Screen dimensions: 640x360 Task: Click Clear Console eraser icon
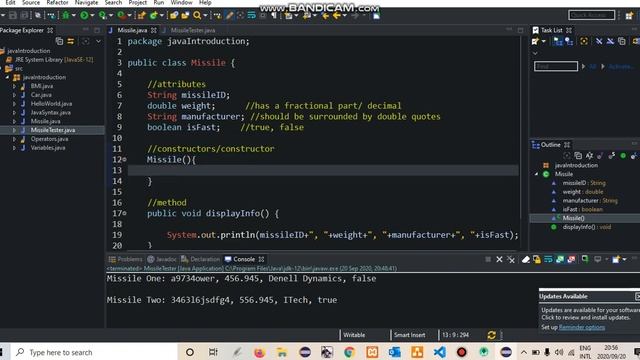click(526, 260)
